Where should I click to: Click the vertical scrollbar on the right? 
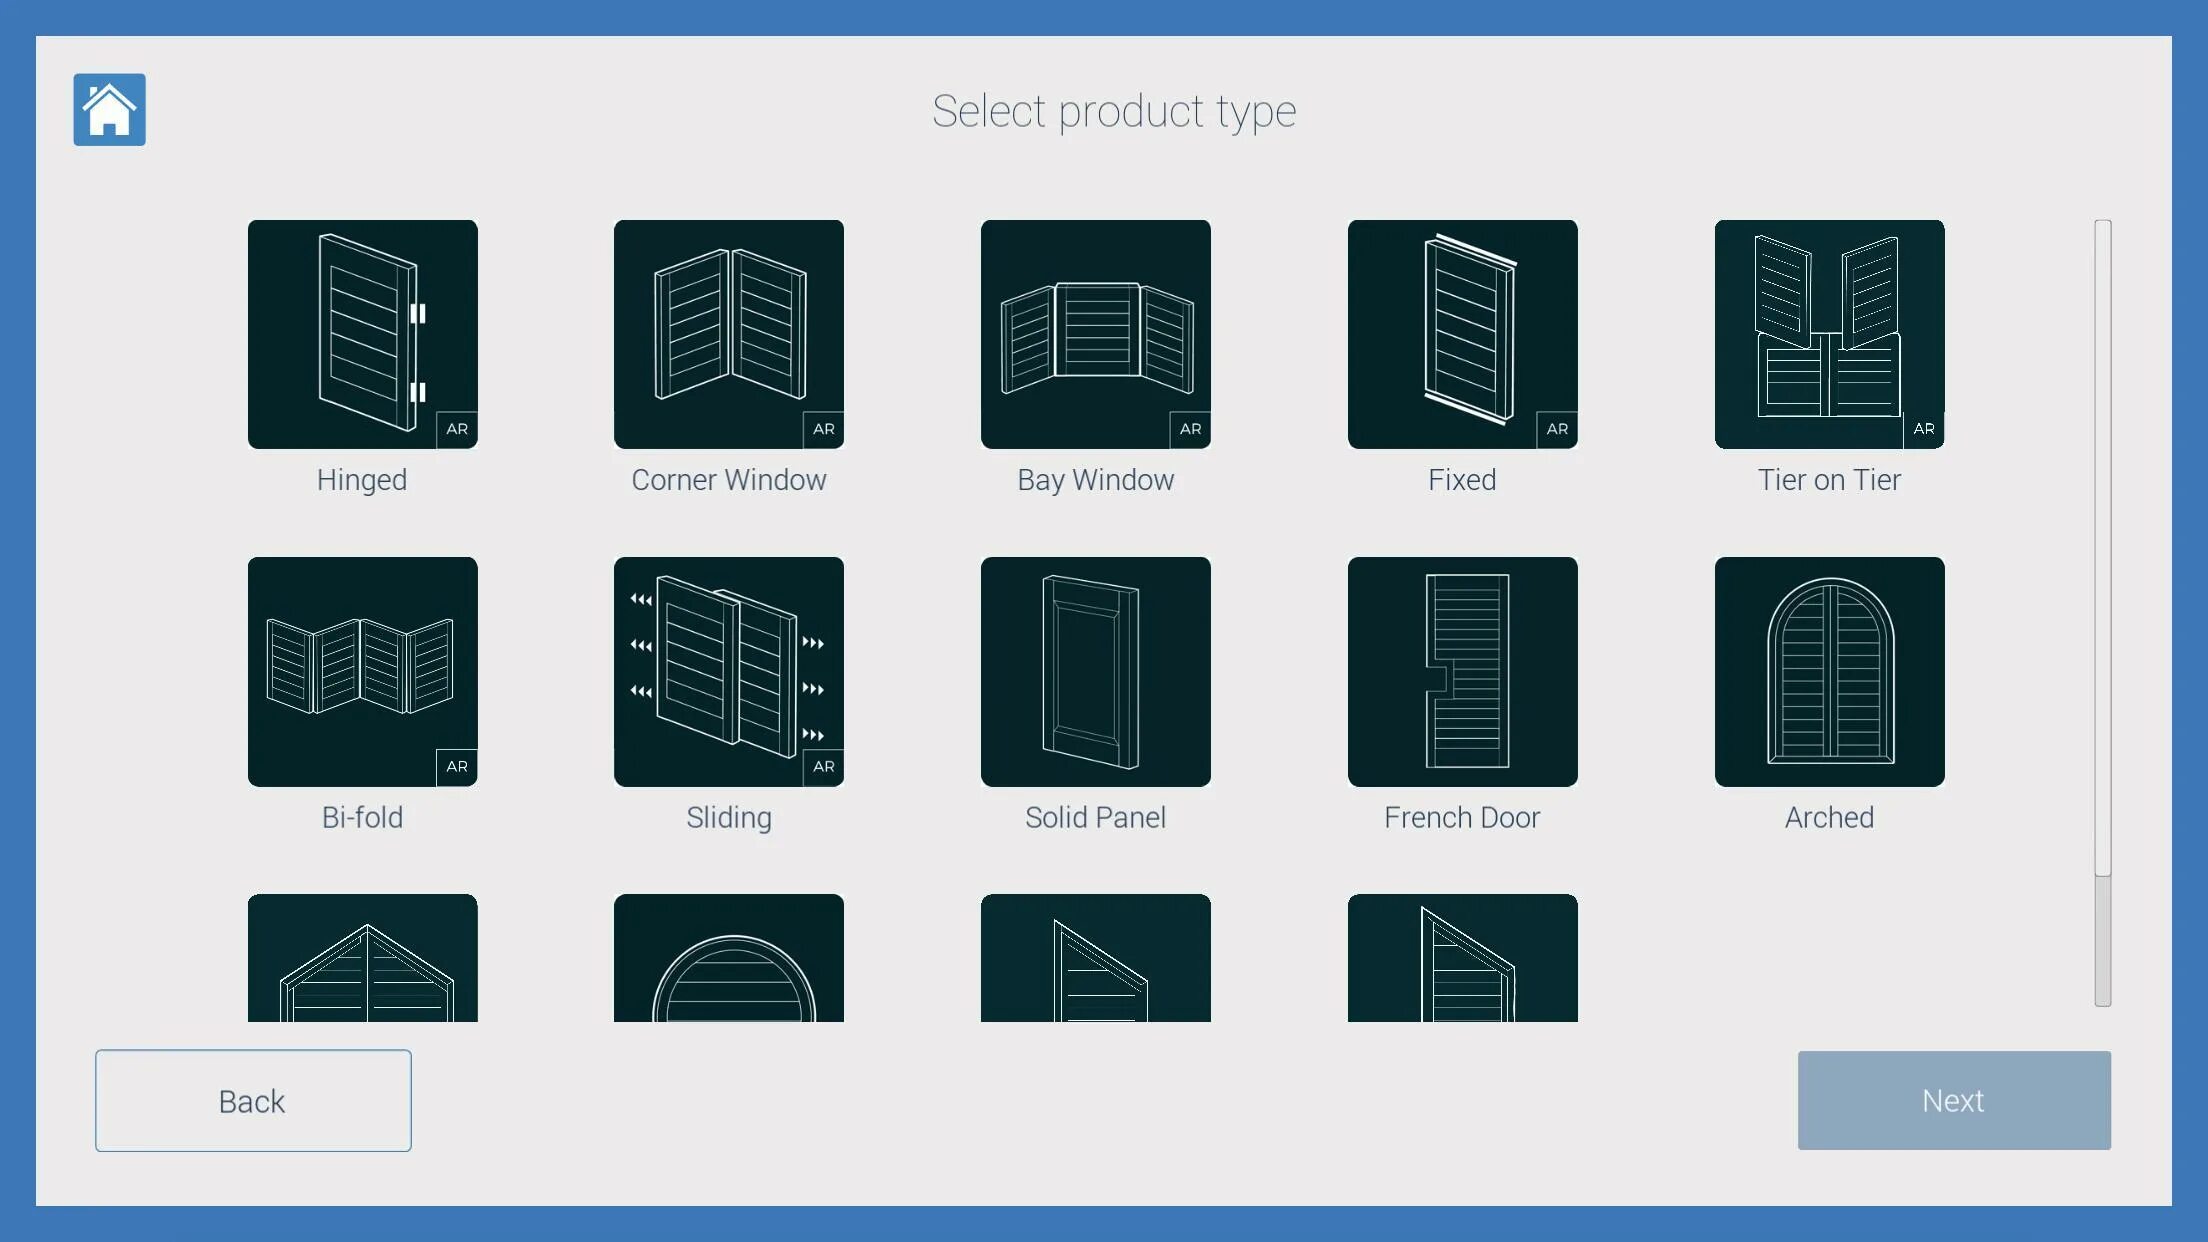coord(2103,548)
